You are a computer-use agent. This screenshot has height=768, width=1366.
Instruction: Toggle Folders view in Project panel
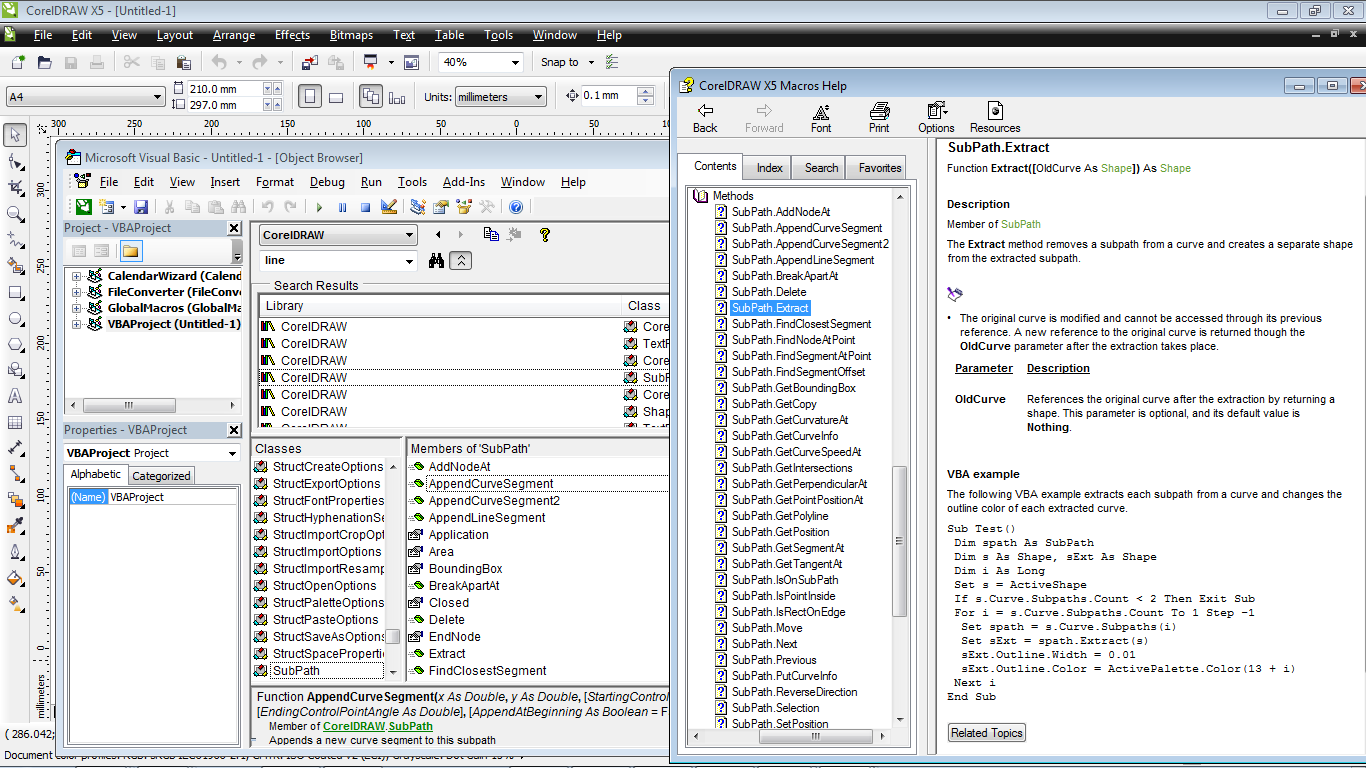pyautogui.click(x=131, y=251)
